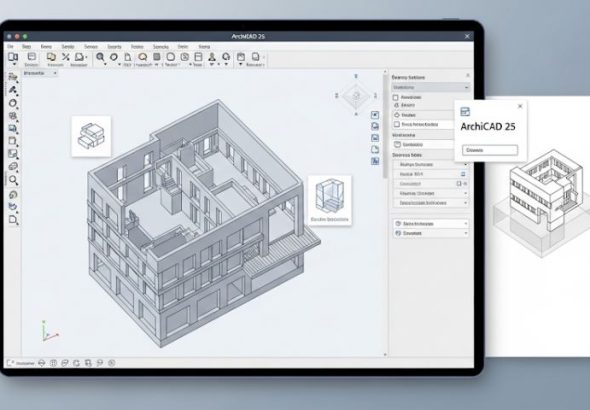
Task: Open the last item in the menu bar
Action: (204, 47)
